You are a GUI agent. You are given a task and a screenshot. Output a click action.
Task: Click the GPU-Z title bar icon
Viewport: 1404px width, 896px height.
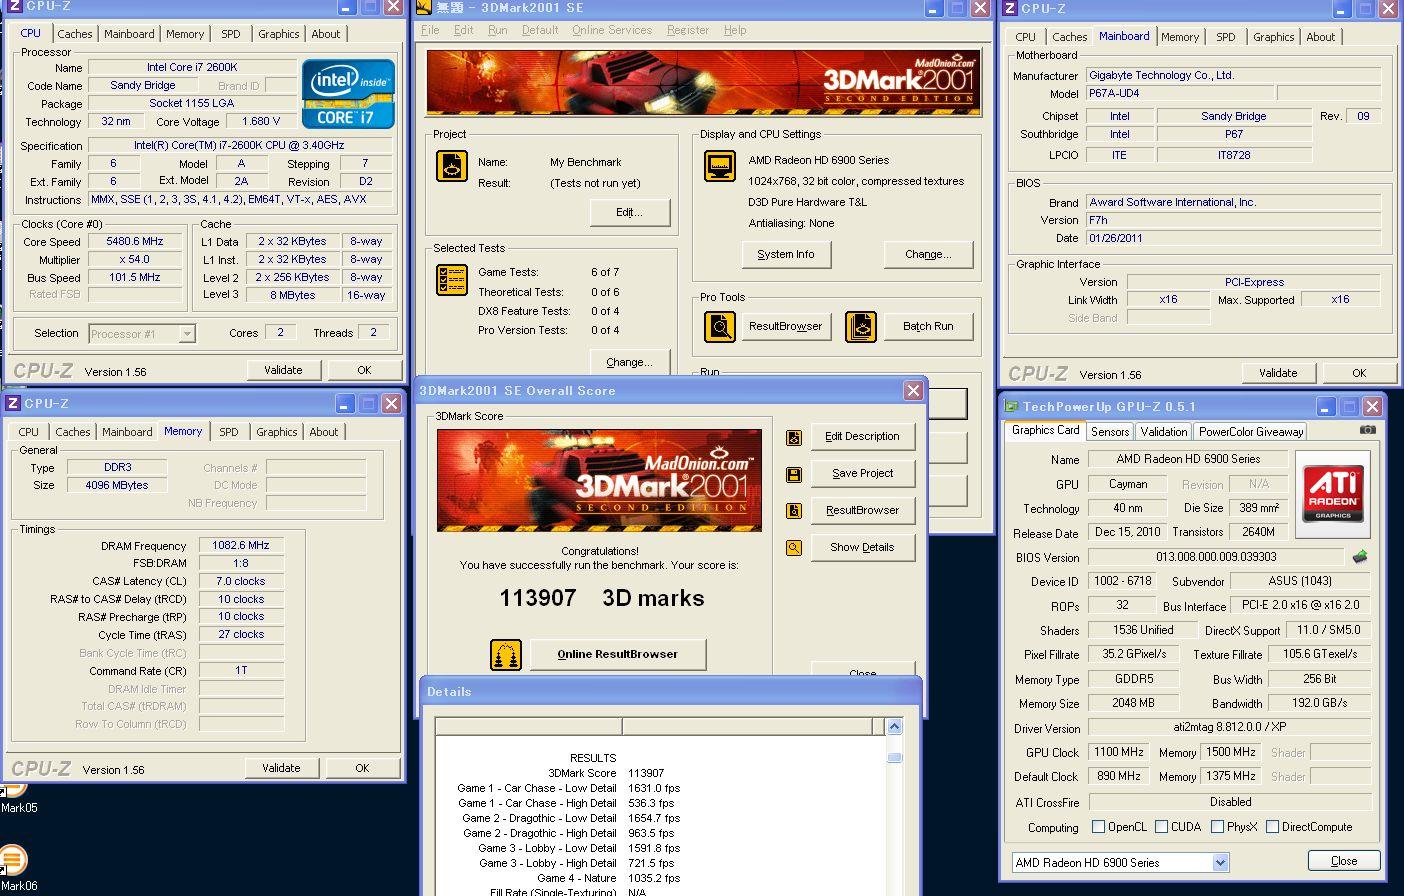click(x=1012, y=406)
